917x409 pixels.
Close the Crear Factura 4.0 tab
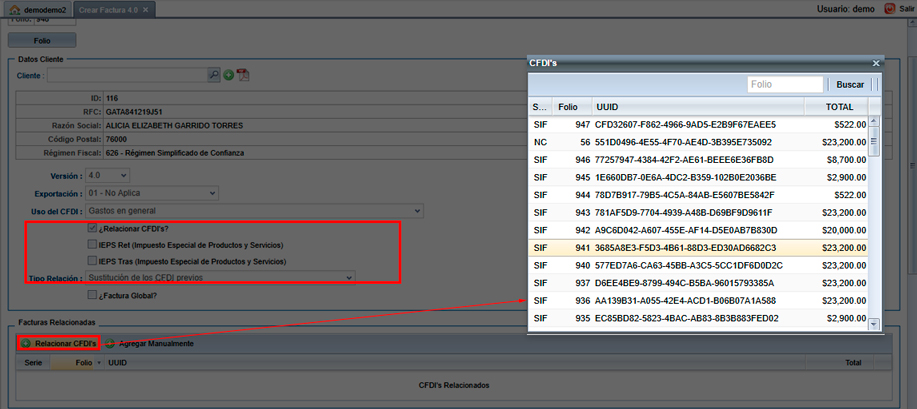click(145, 9)
